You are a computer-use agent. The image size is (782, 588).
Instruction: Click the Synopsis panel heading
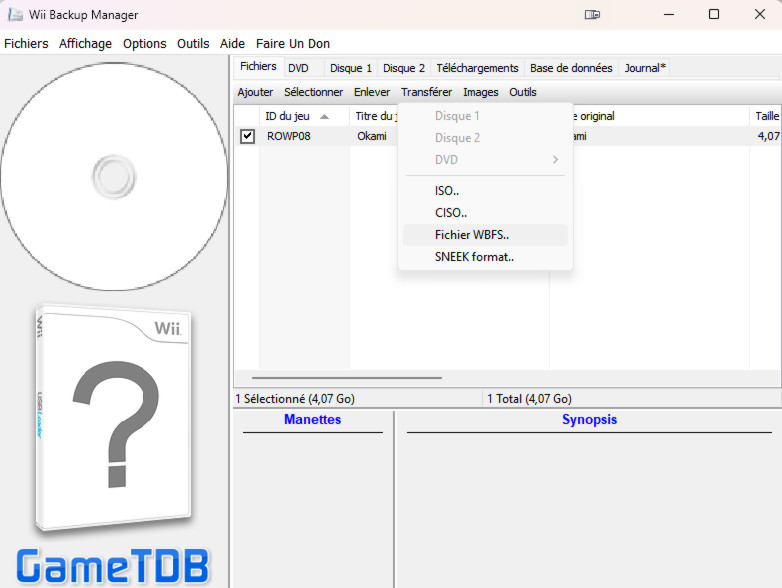(x=589, y=419)
